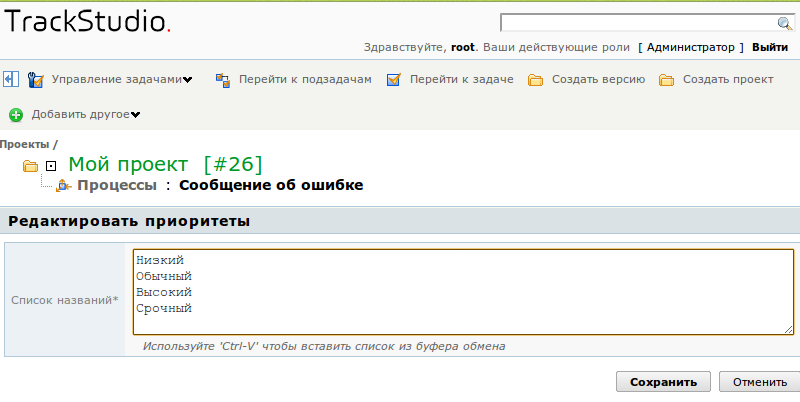Viewport: 800px width, 402px height.
Task: Click the collapse side panel icon
Action: click(x=11, y=79)
